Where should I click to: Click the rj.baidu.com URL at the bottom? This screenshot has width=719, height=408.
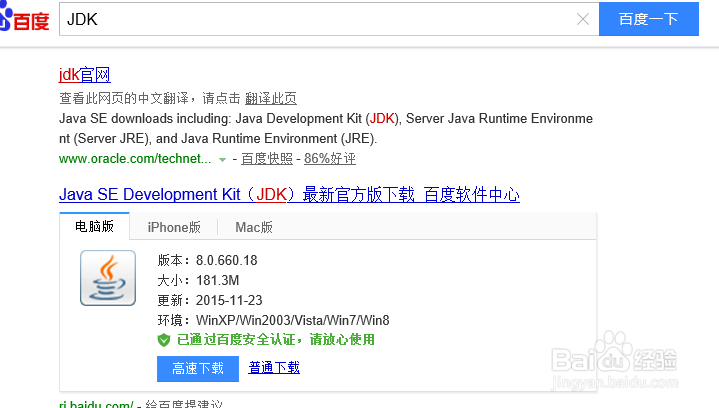point(96,404)
